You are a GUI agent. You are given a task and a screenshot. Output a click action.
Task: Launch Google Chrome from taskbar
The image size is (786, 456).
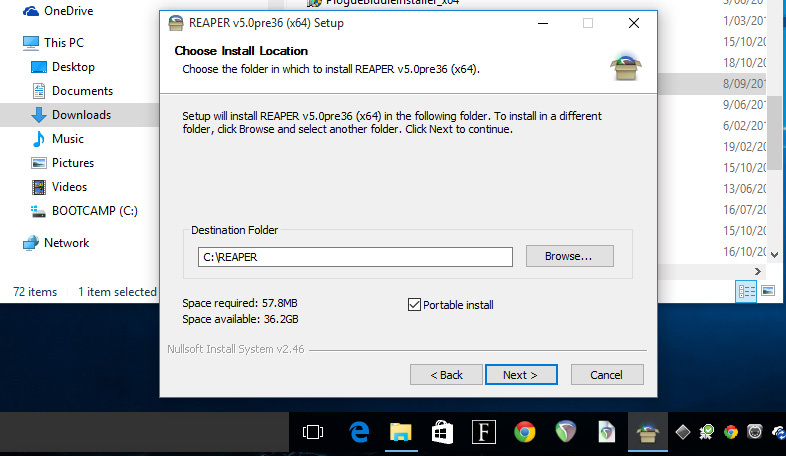525,432
